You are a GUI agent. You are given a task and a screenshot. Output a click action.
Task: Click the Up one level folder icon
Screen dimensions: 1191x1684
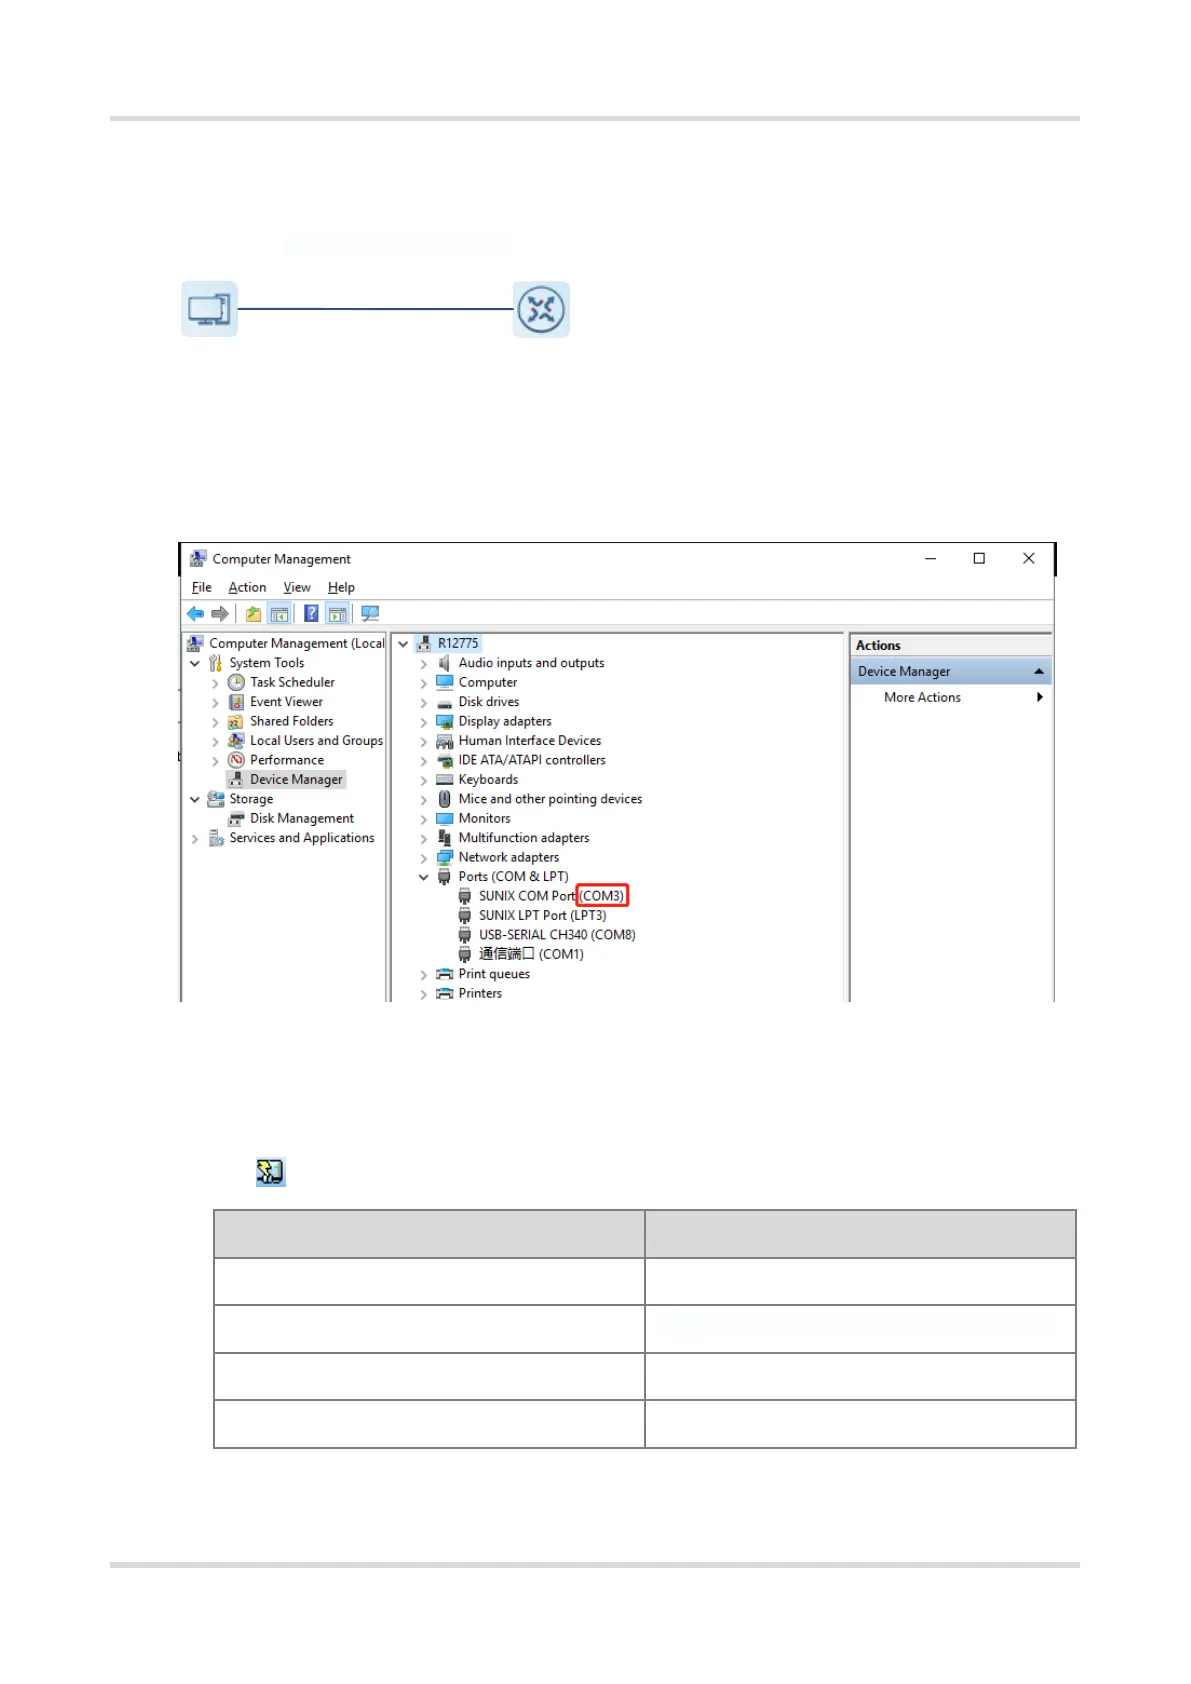click(254, 614)
